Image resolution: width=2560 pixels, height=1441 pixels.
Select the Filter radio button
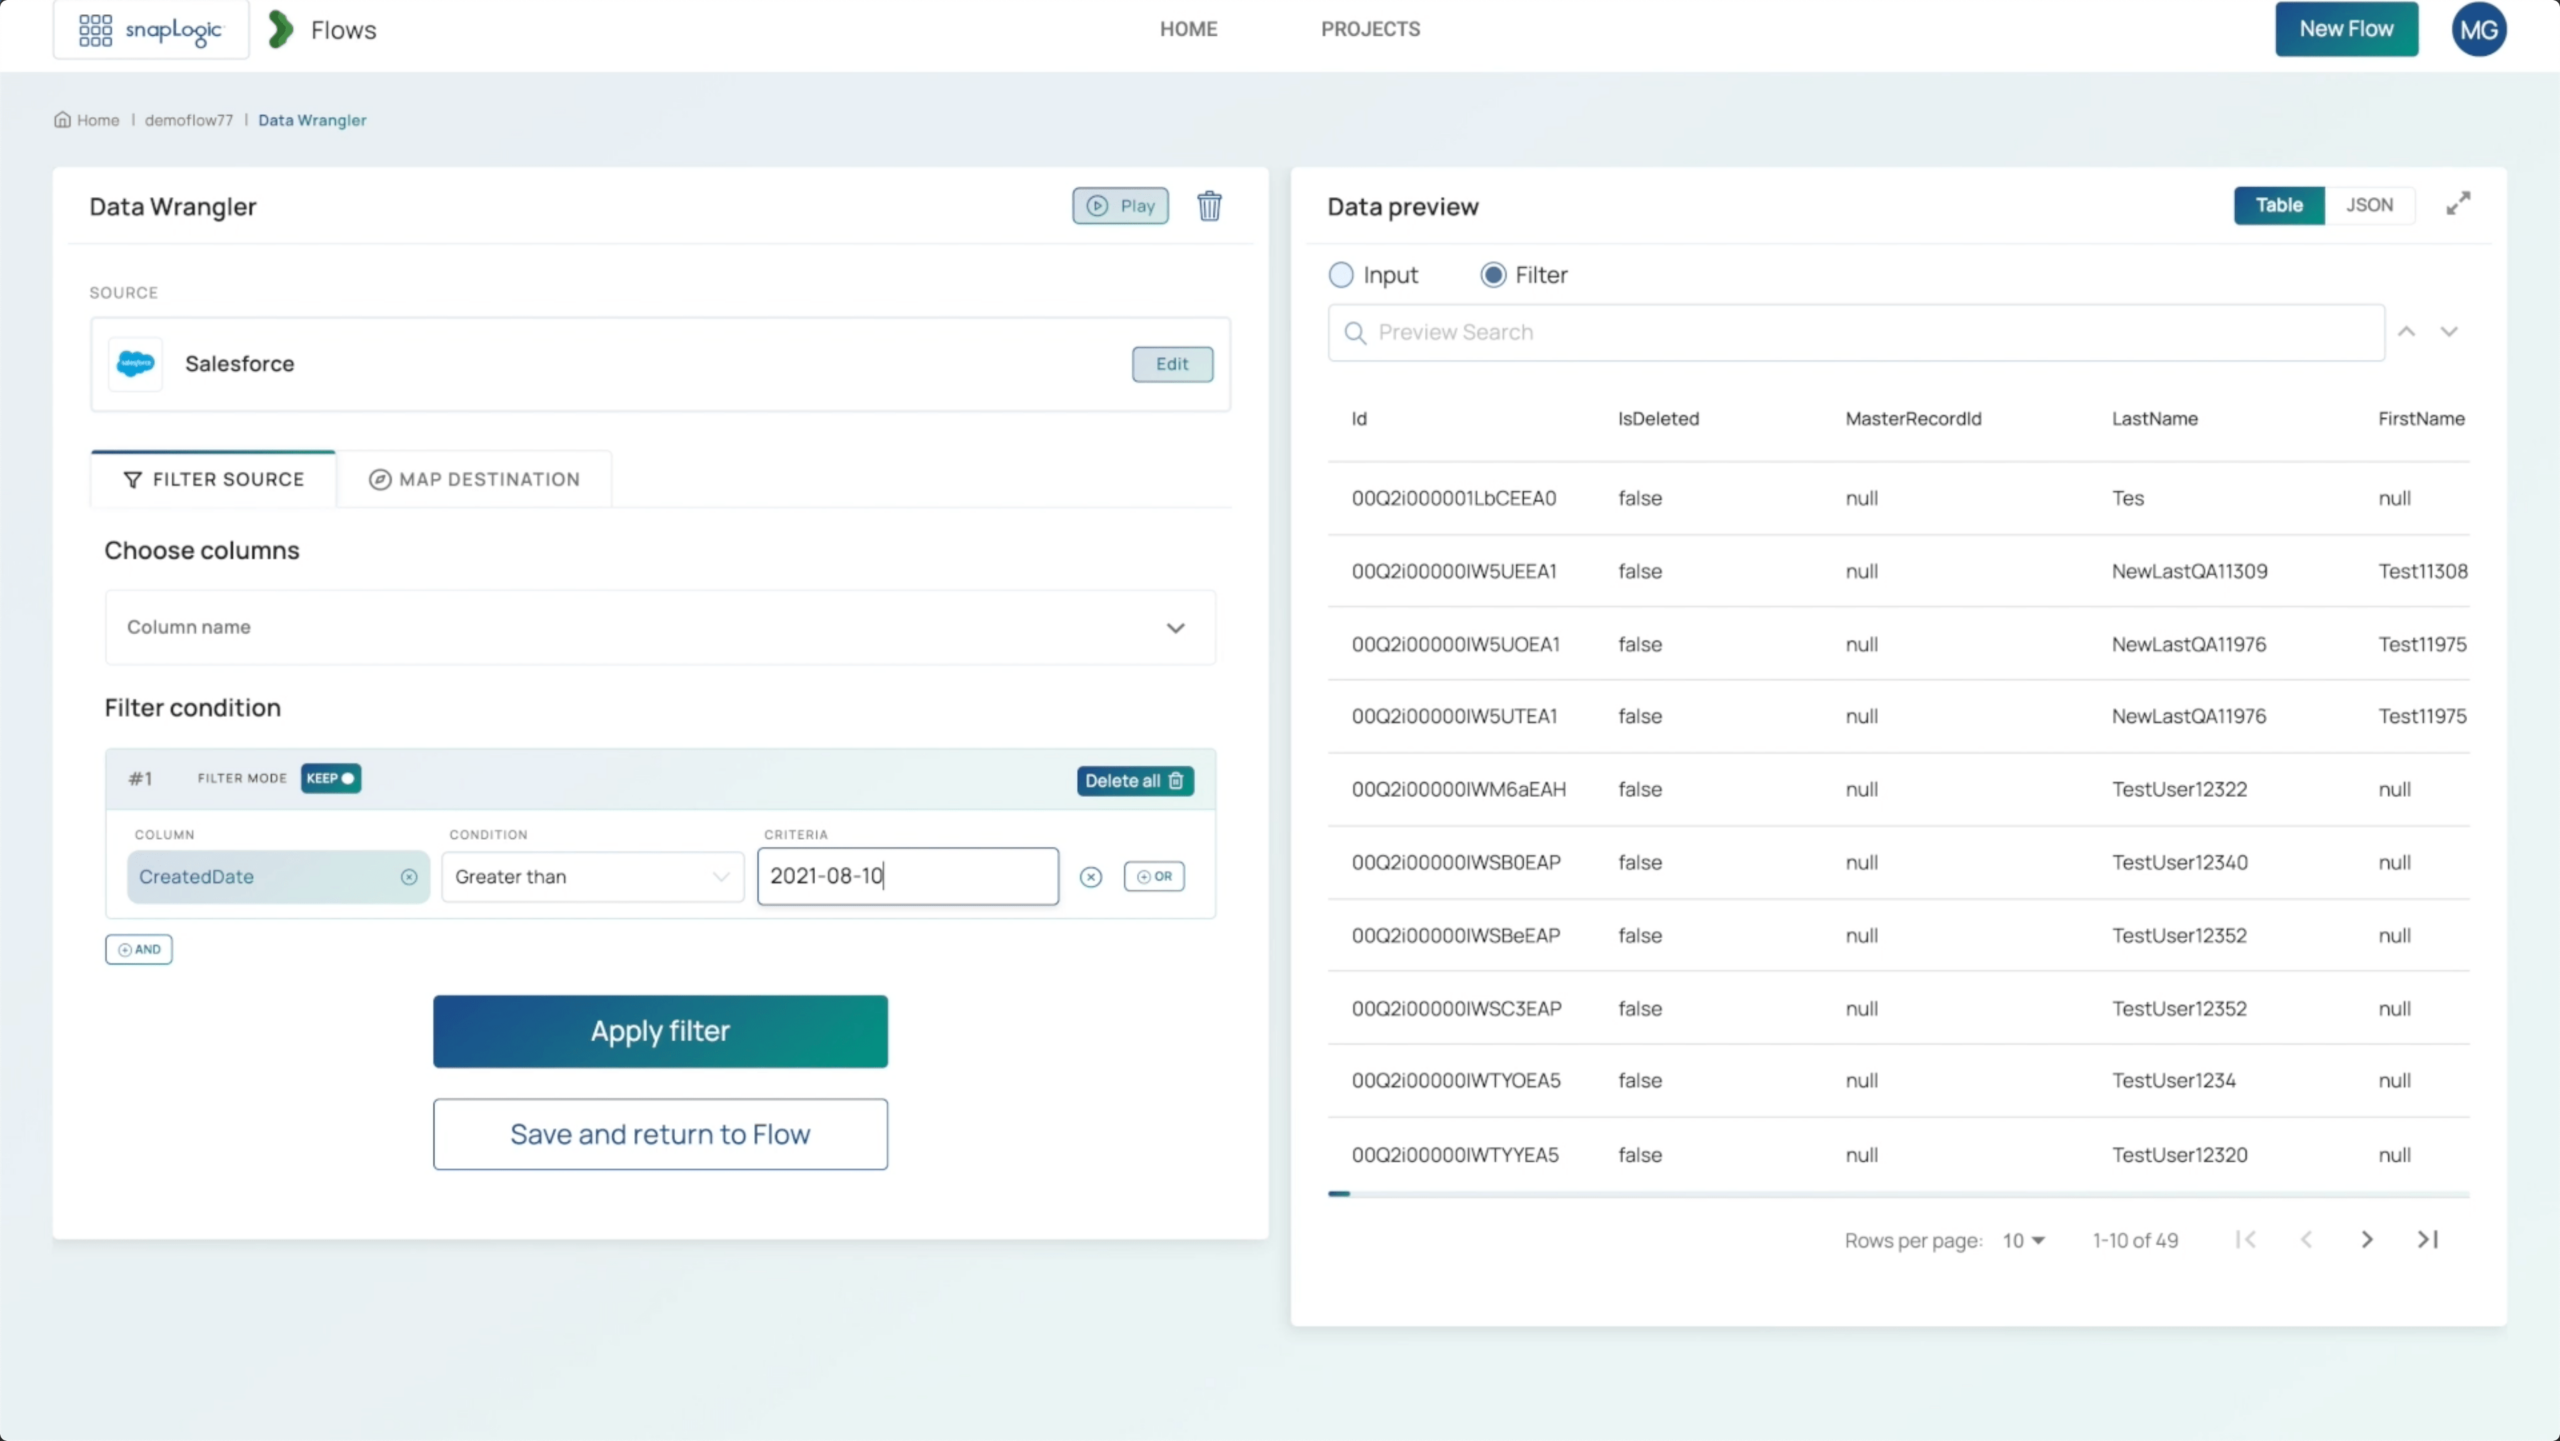pos(1493,274)
